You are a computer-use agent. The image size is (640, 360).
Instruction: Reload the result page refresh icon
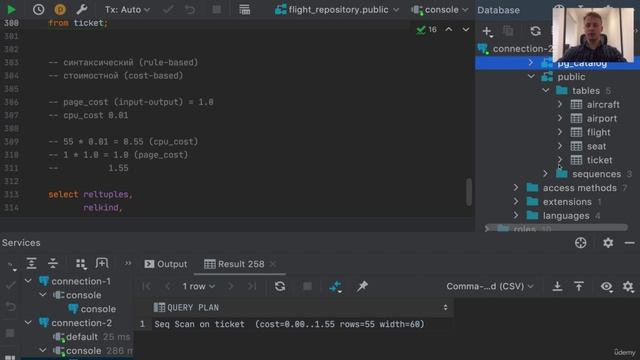point(280,286)
